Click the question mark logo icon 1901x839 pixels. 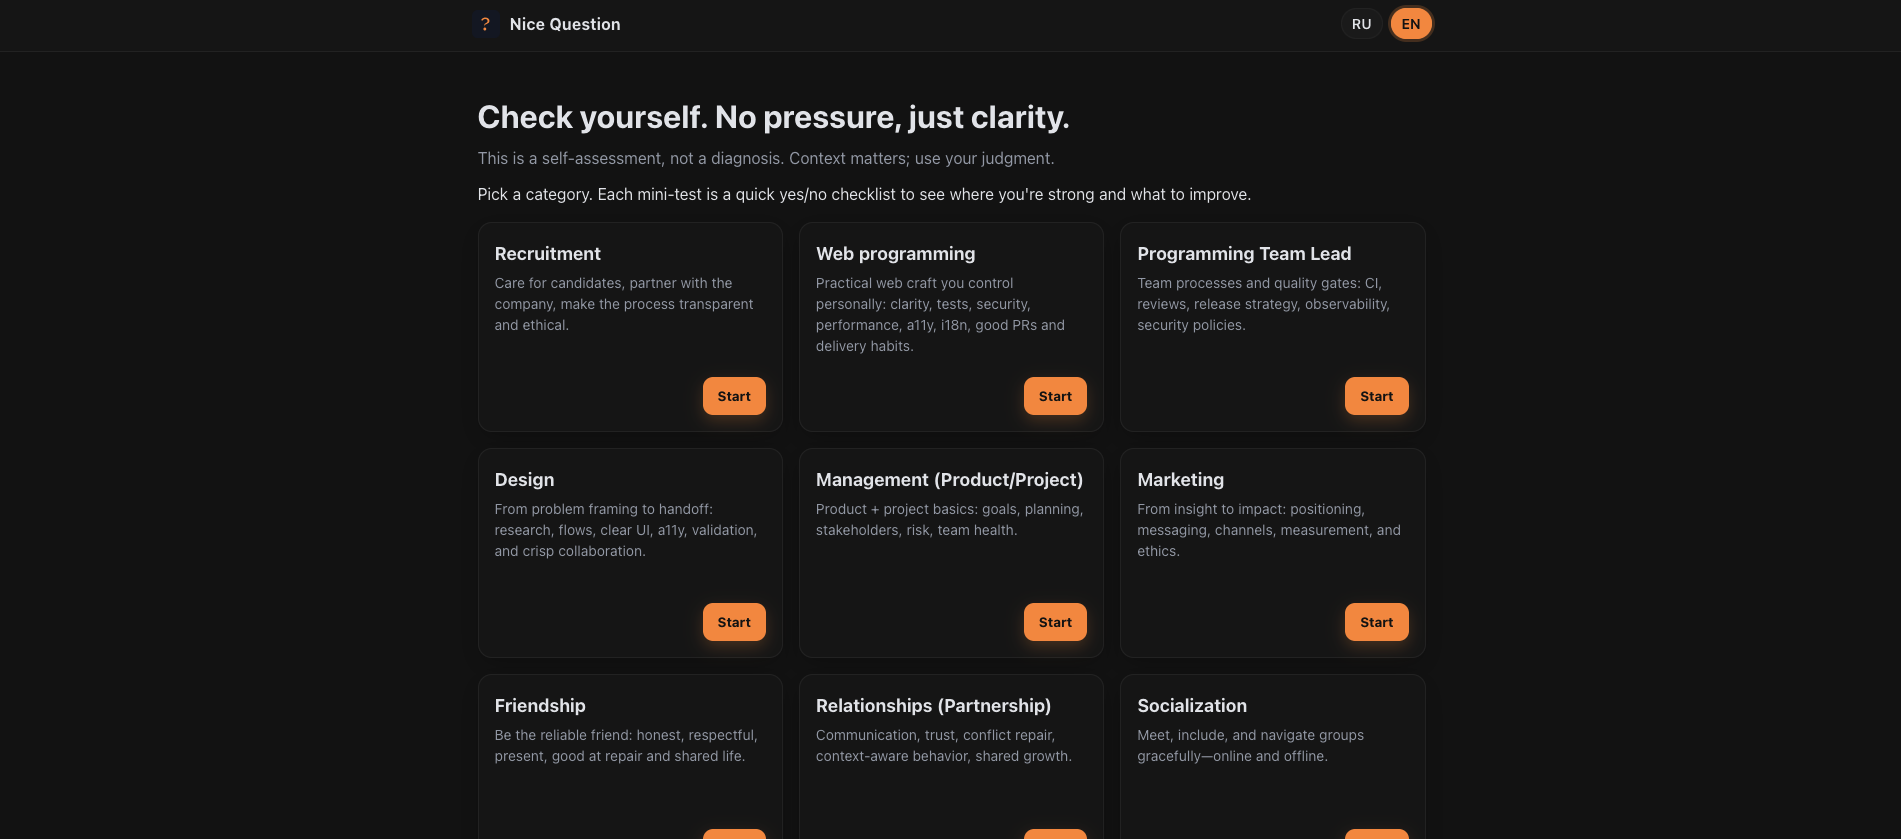tap(485, 24)
